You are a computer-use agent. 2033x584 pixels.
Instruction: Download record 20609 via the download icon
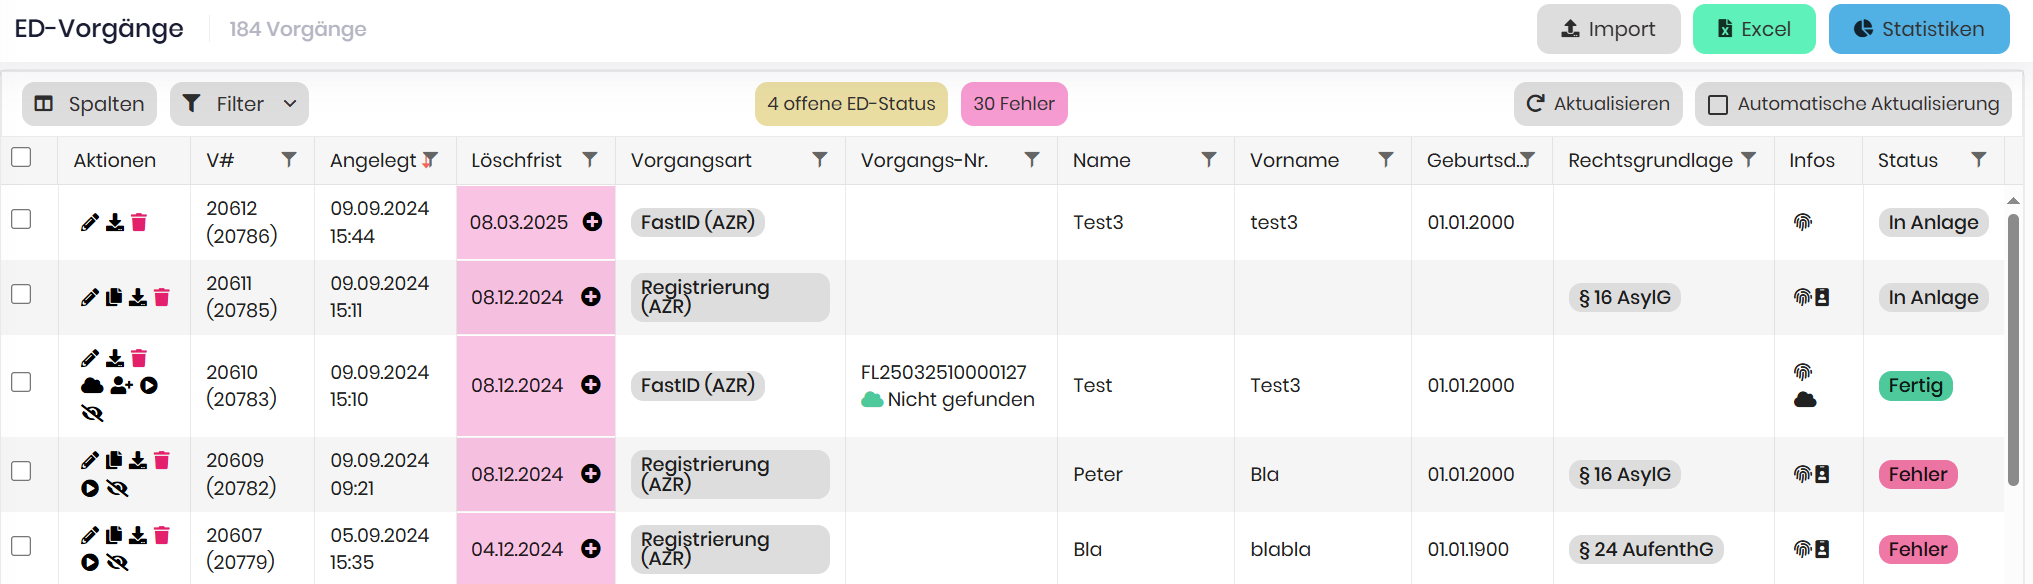[x=138, y=460]
